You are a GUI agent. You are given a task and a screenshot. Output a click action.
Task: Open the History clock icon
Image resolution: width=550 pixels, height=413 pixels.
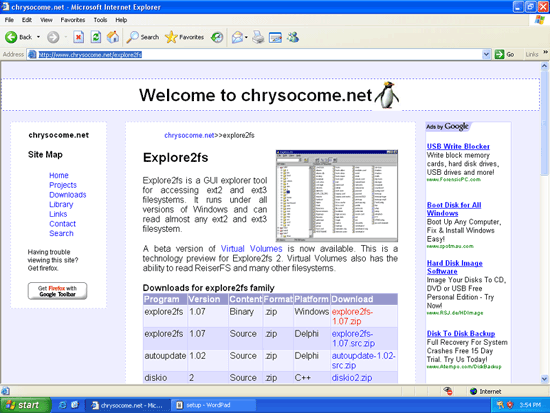point(217,37)
